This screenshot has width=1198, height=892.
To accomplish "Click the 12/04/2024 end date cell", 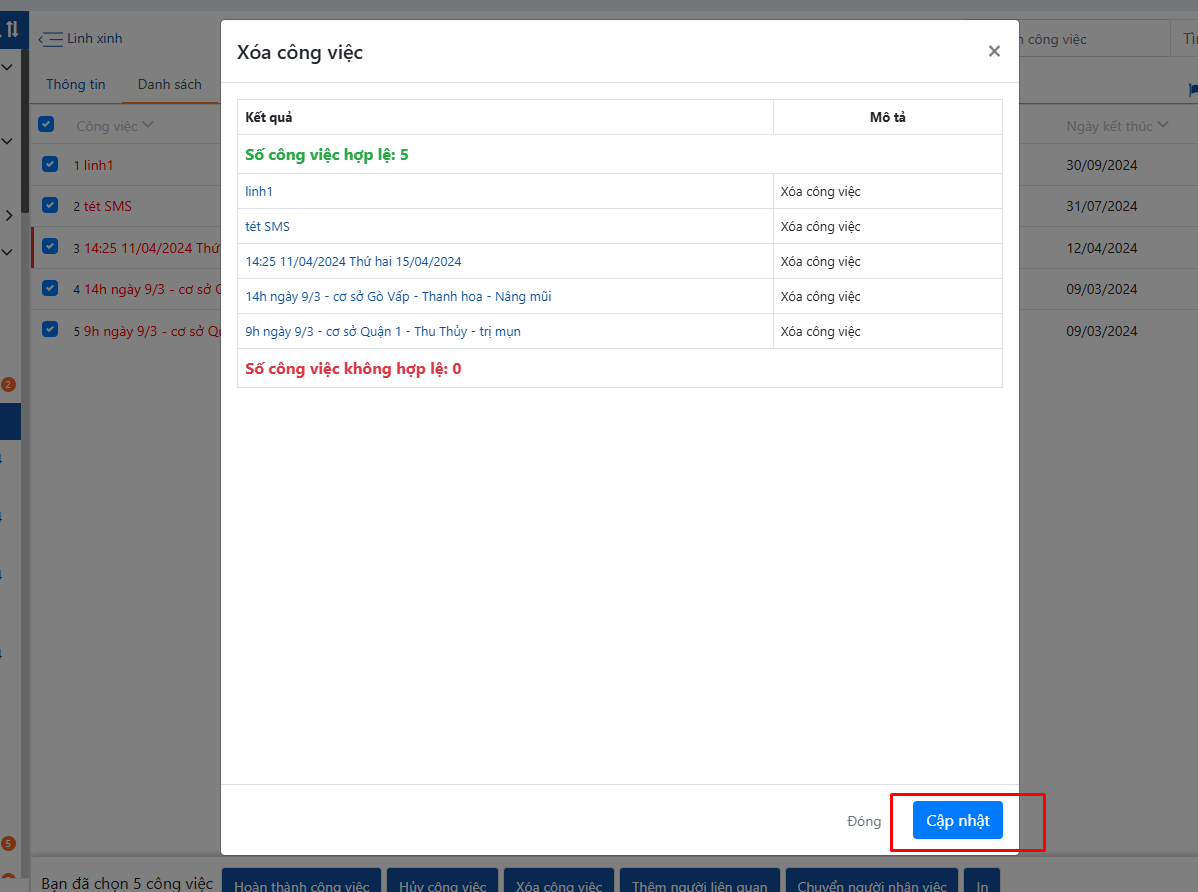I will pos(1101,248).
